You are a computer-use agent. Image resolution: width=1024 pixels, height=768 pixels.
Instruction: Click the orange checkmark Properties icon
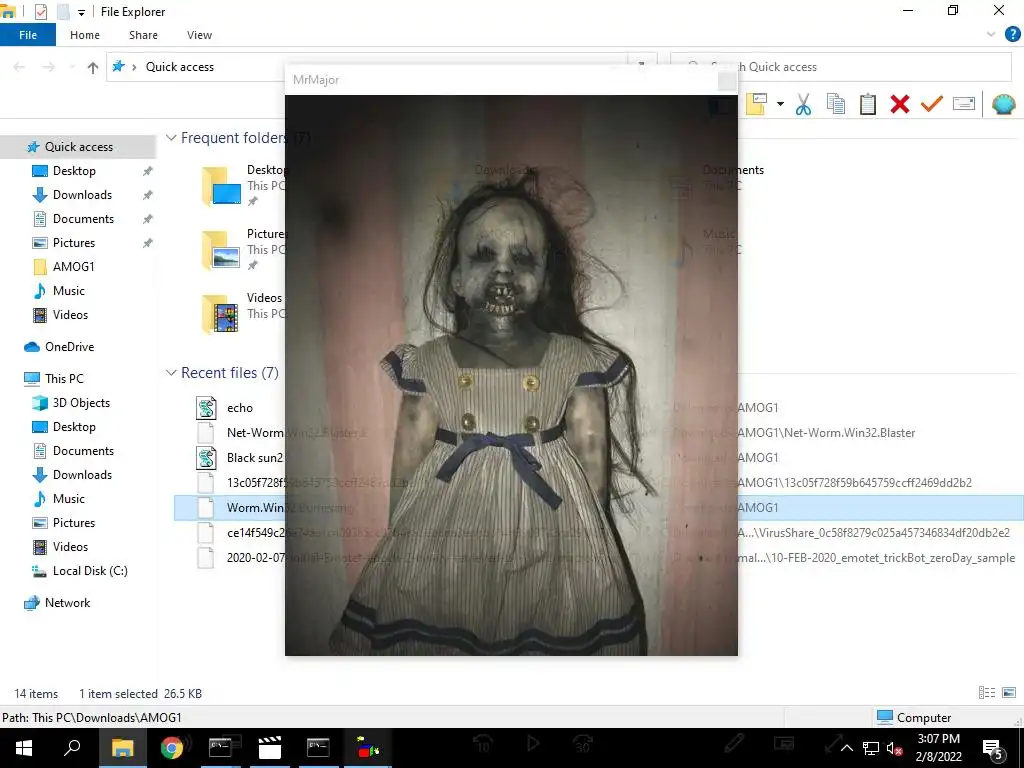[x=931, y=104]
